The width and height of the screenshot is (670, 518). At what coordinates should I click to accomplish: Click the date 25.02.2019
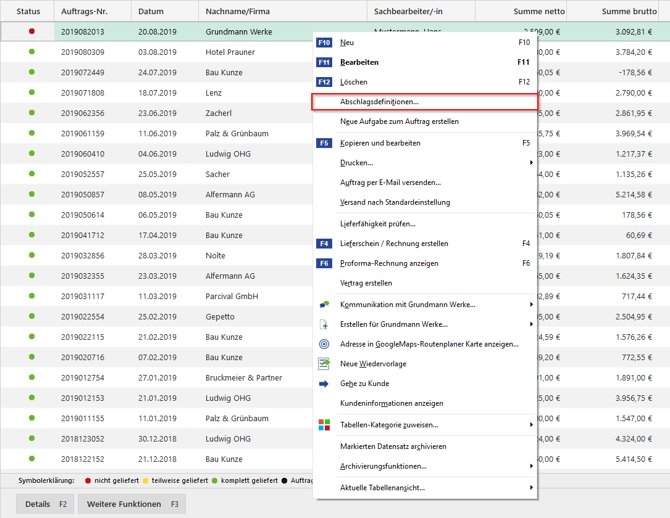pos(157,317)
